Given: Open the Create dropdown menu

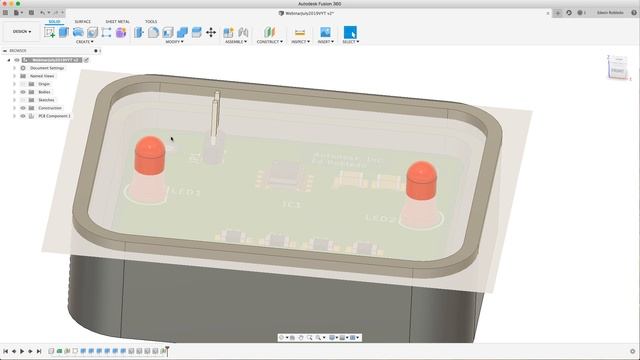Looking at the screenshot, I should [84, 42].
